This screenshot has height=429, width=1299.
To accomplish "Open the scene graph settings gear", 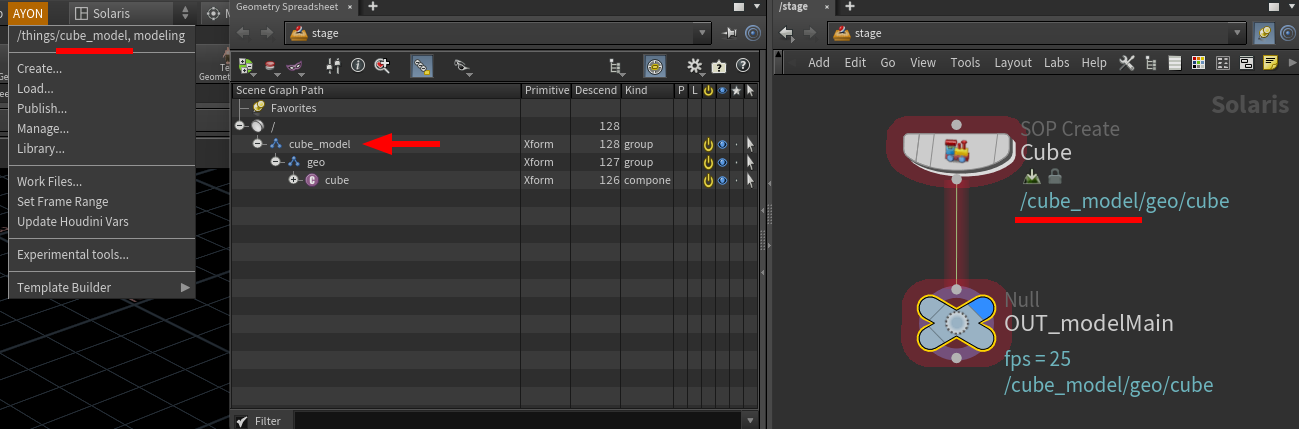I will tap(694, 67).
